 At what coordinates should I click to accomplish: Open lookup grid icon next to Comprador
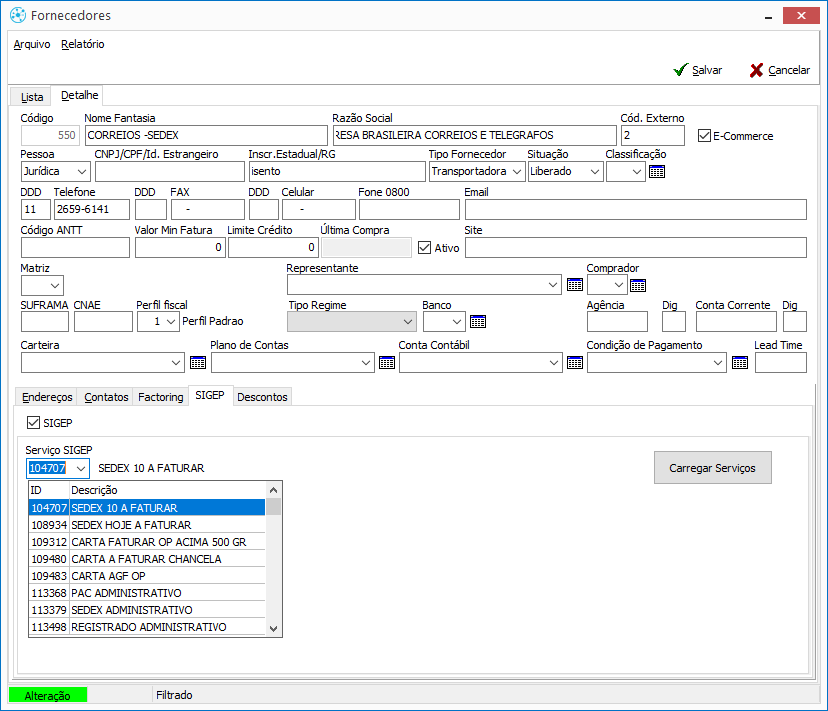coord(638,286)
